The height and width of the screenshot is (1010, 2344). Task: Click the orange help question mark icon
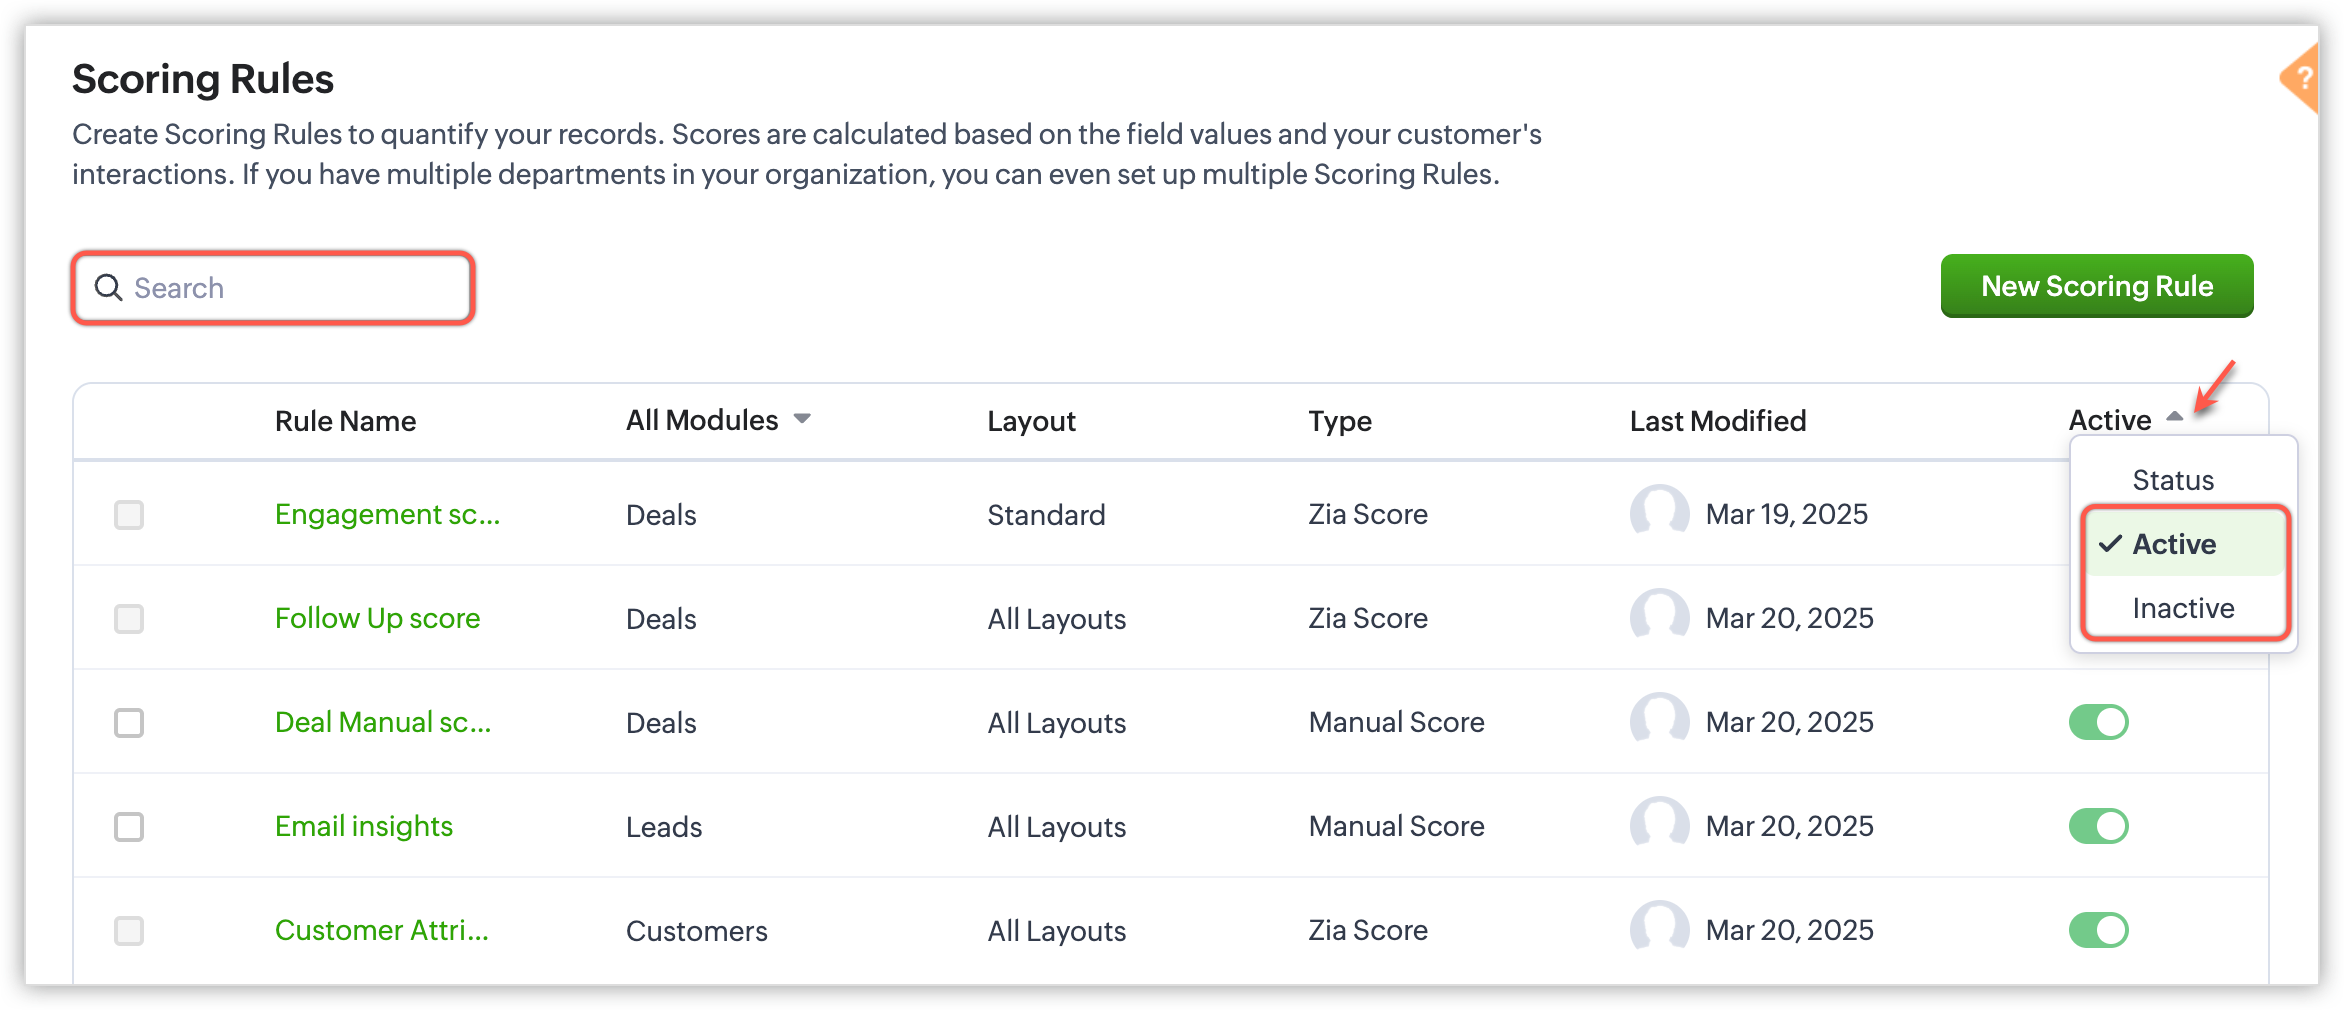(x=2304, y=78)
